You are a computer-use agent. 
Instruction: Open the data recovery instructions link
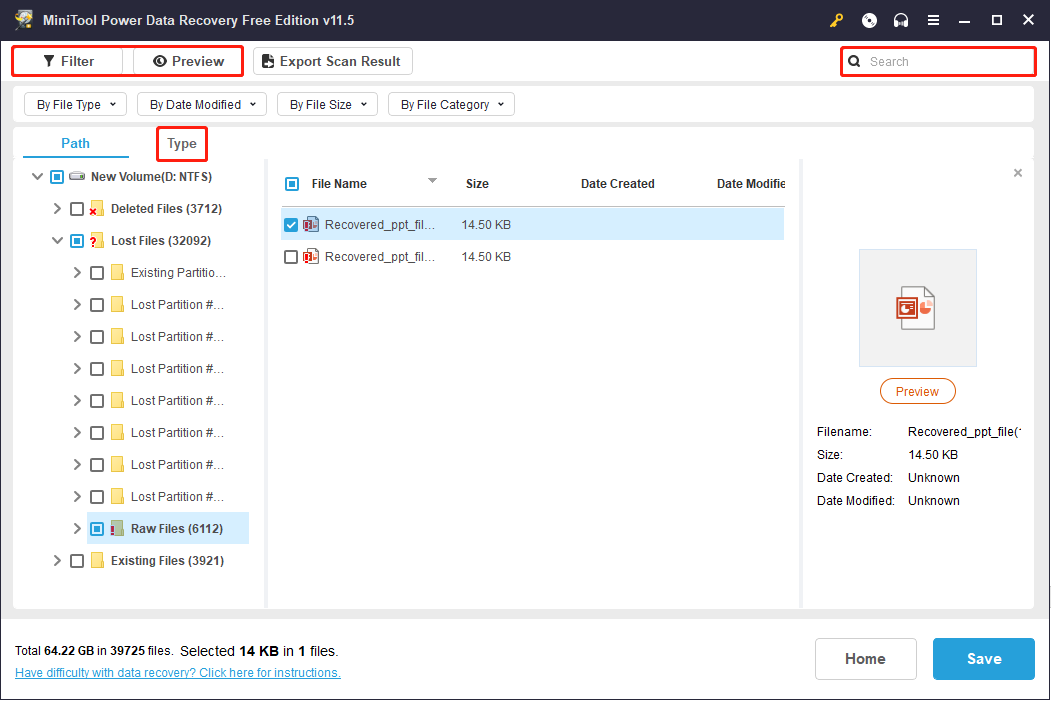tap(177, 672)
